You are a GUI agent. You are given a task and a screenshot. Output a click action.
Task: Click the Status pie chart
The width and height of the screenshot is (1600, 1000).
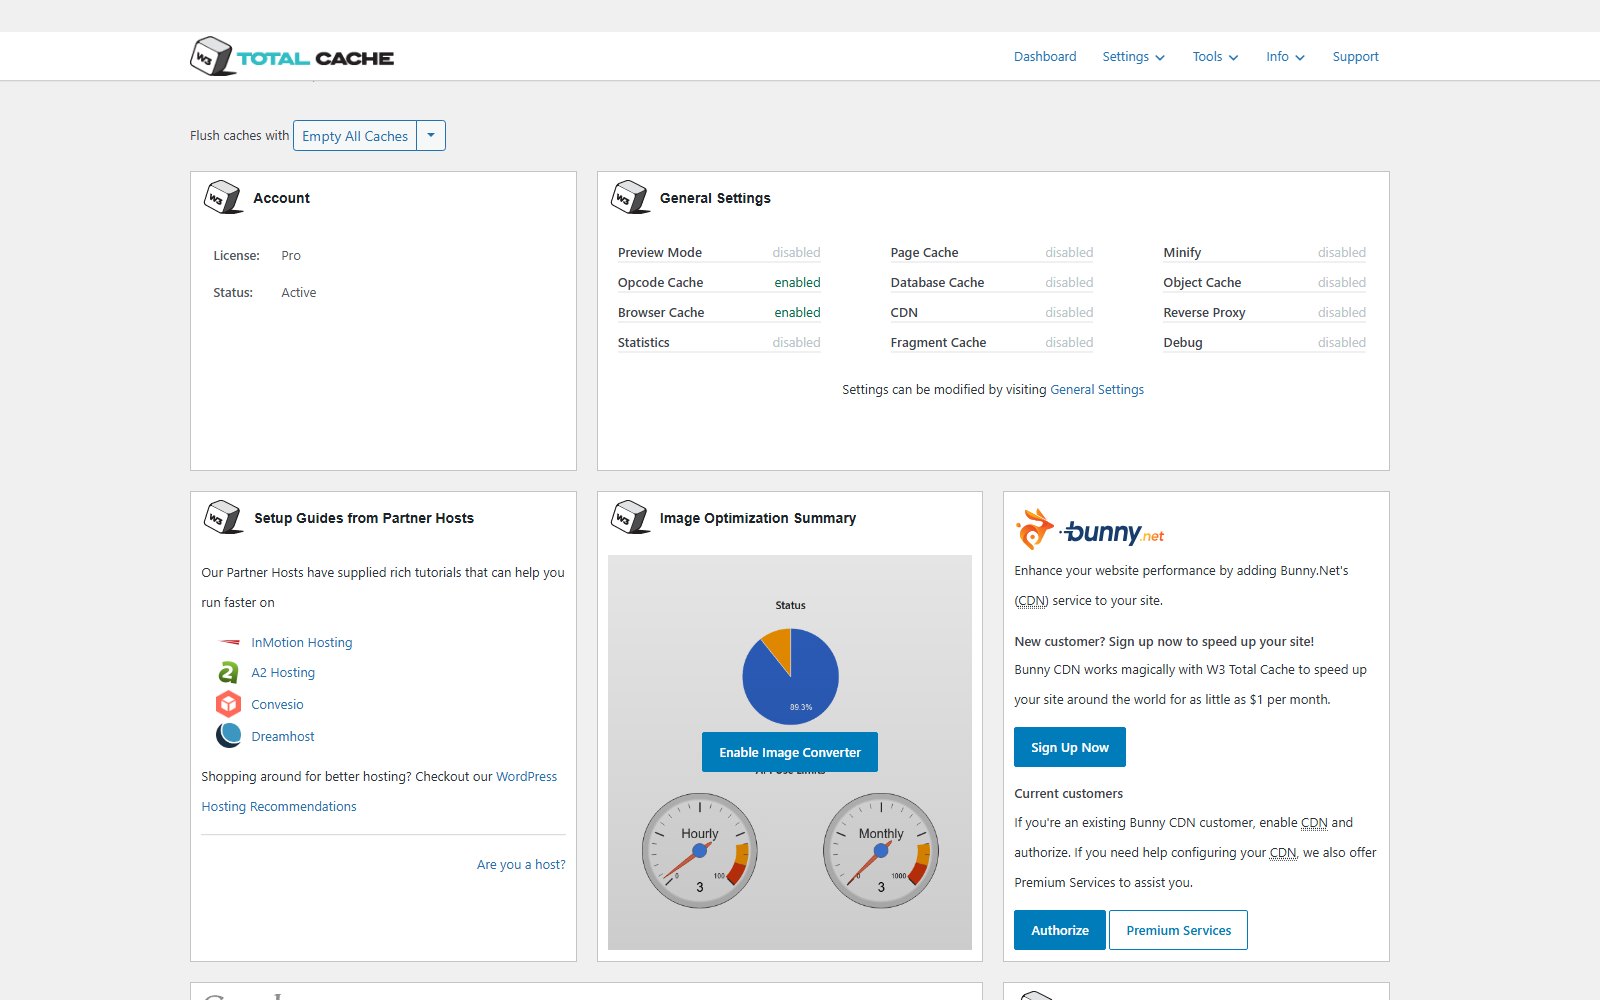tap(790, 676)
